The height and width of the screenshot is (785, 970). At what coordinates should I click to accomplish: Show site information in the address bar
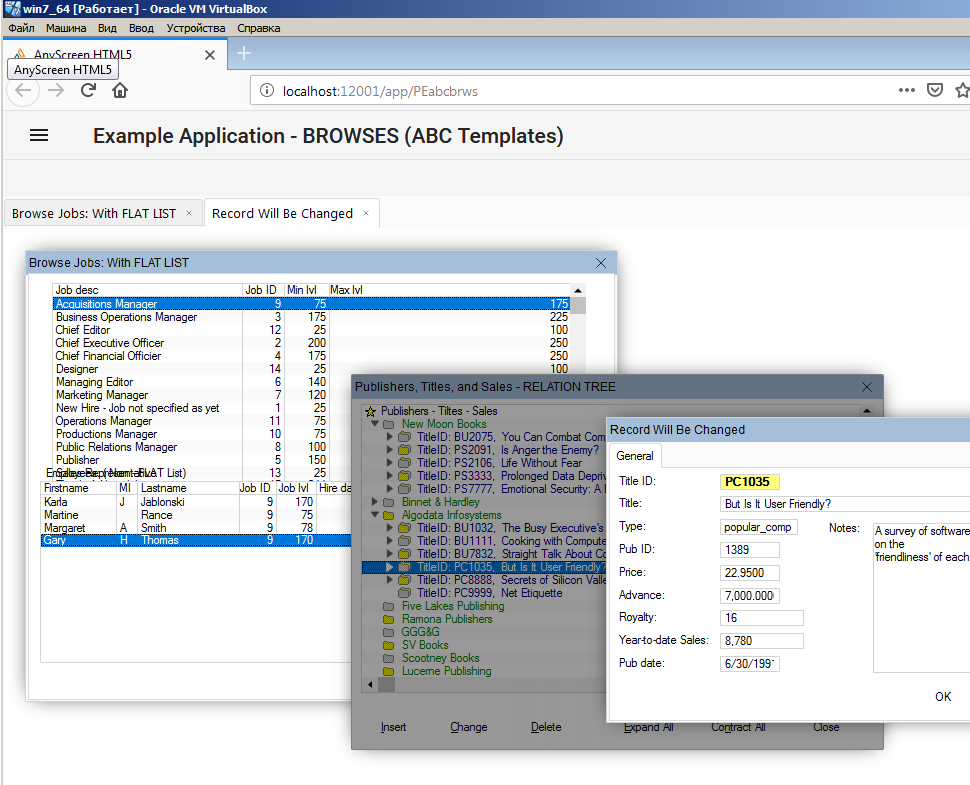coord(267,91)
